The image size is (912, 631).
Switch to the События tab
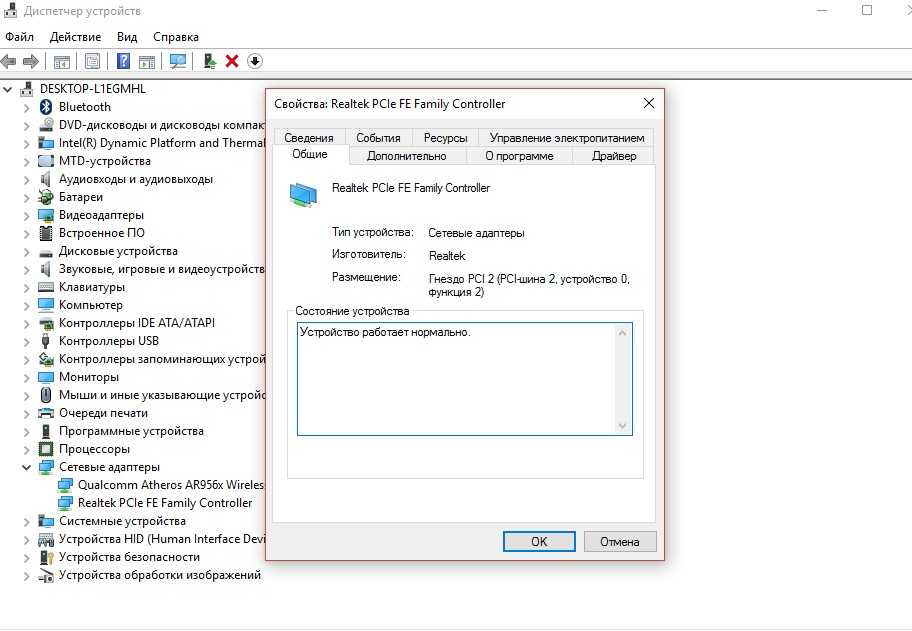(378, 138)
